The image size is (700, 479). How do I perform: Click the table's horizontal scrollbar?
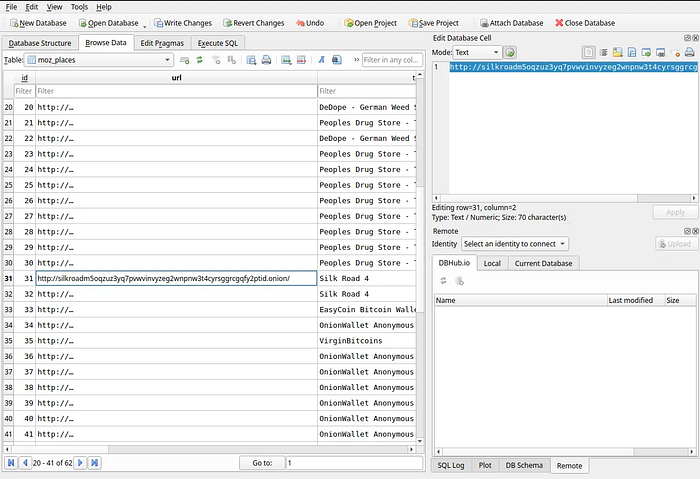click(209, 450)
